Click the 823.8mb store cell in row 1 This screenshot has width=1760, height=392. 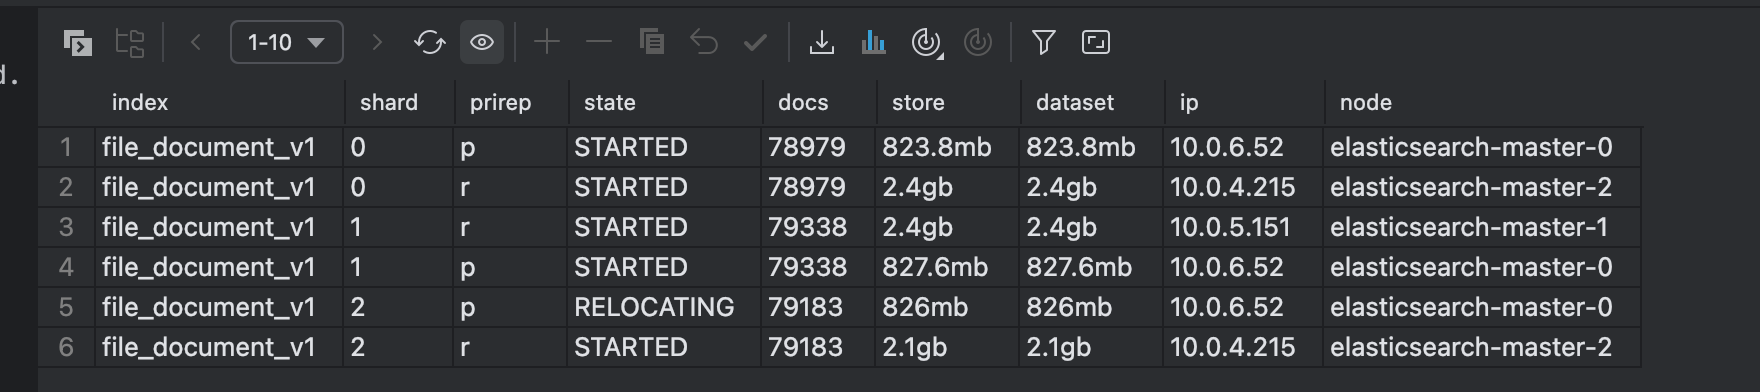(x=947, y=147)
